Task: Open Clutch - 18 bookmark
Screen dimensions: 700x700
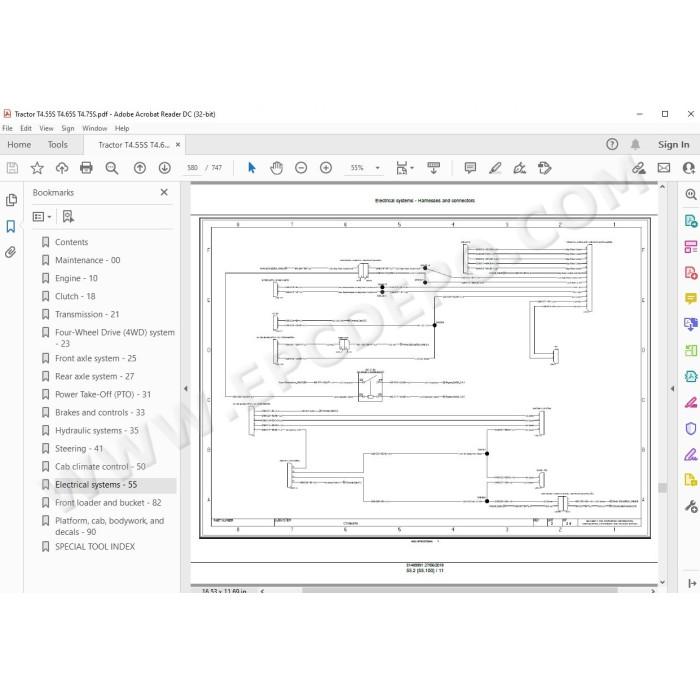Action: click(75, 296)
